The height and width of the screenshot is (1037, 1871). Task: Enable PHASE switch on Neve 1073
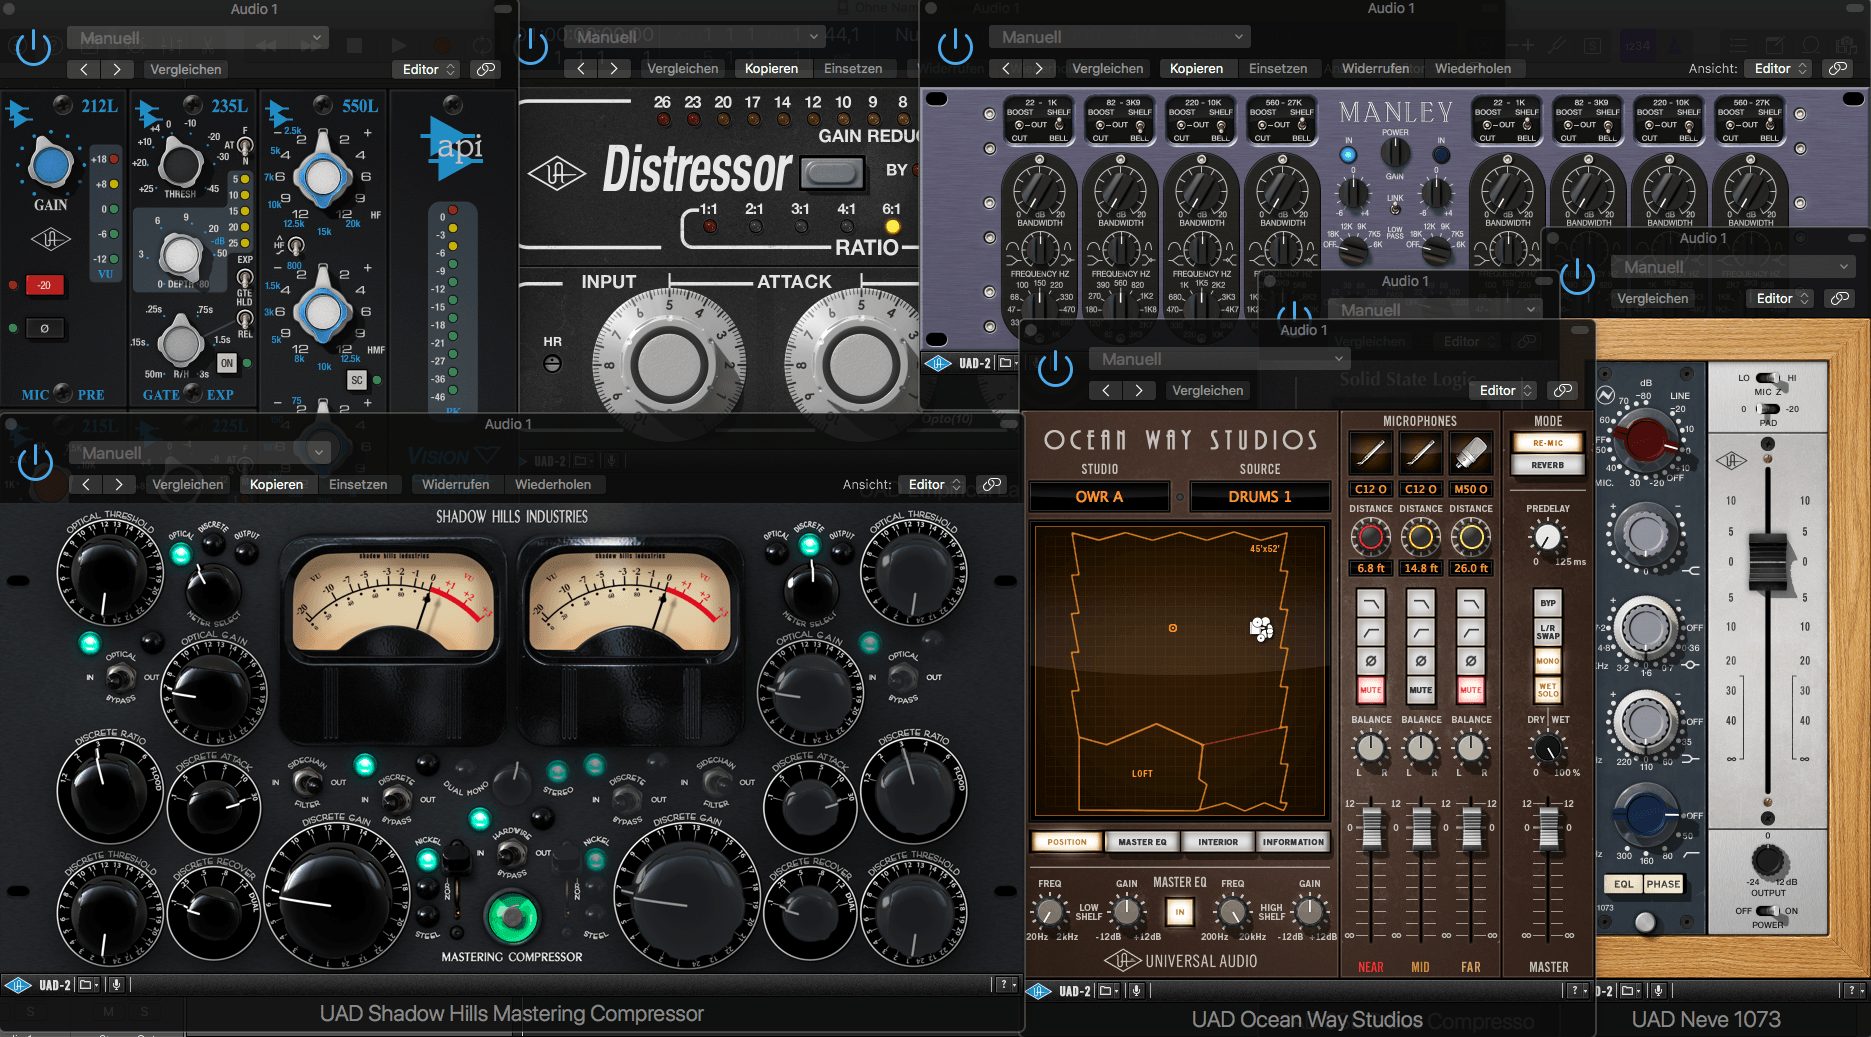1663,884
